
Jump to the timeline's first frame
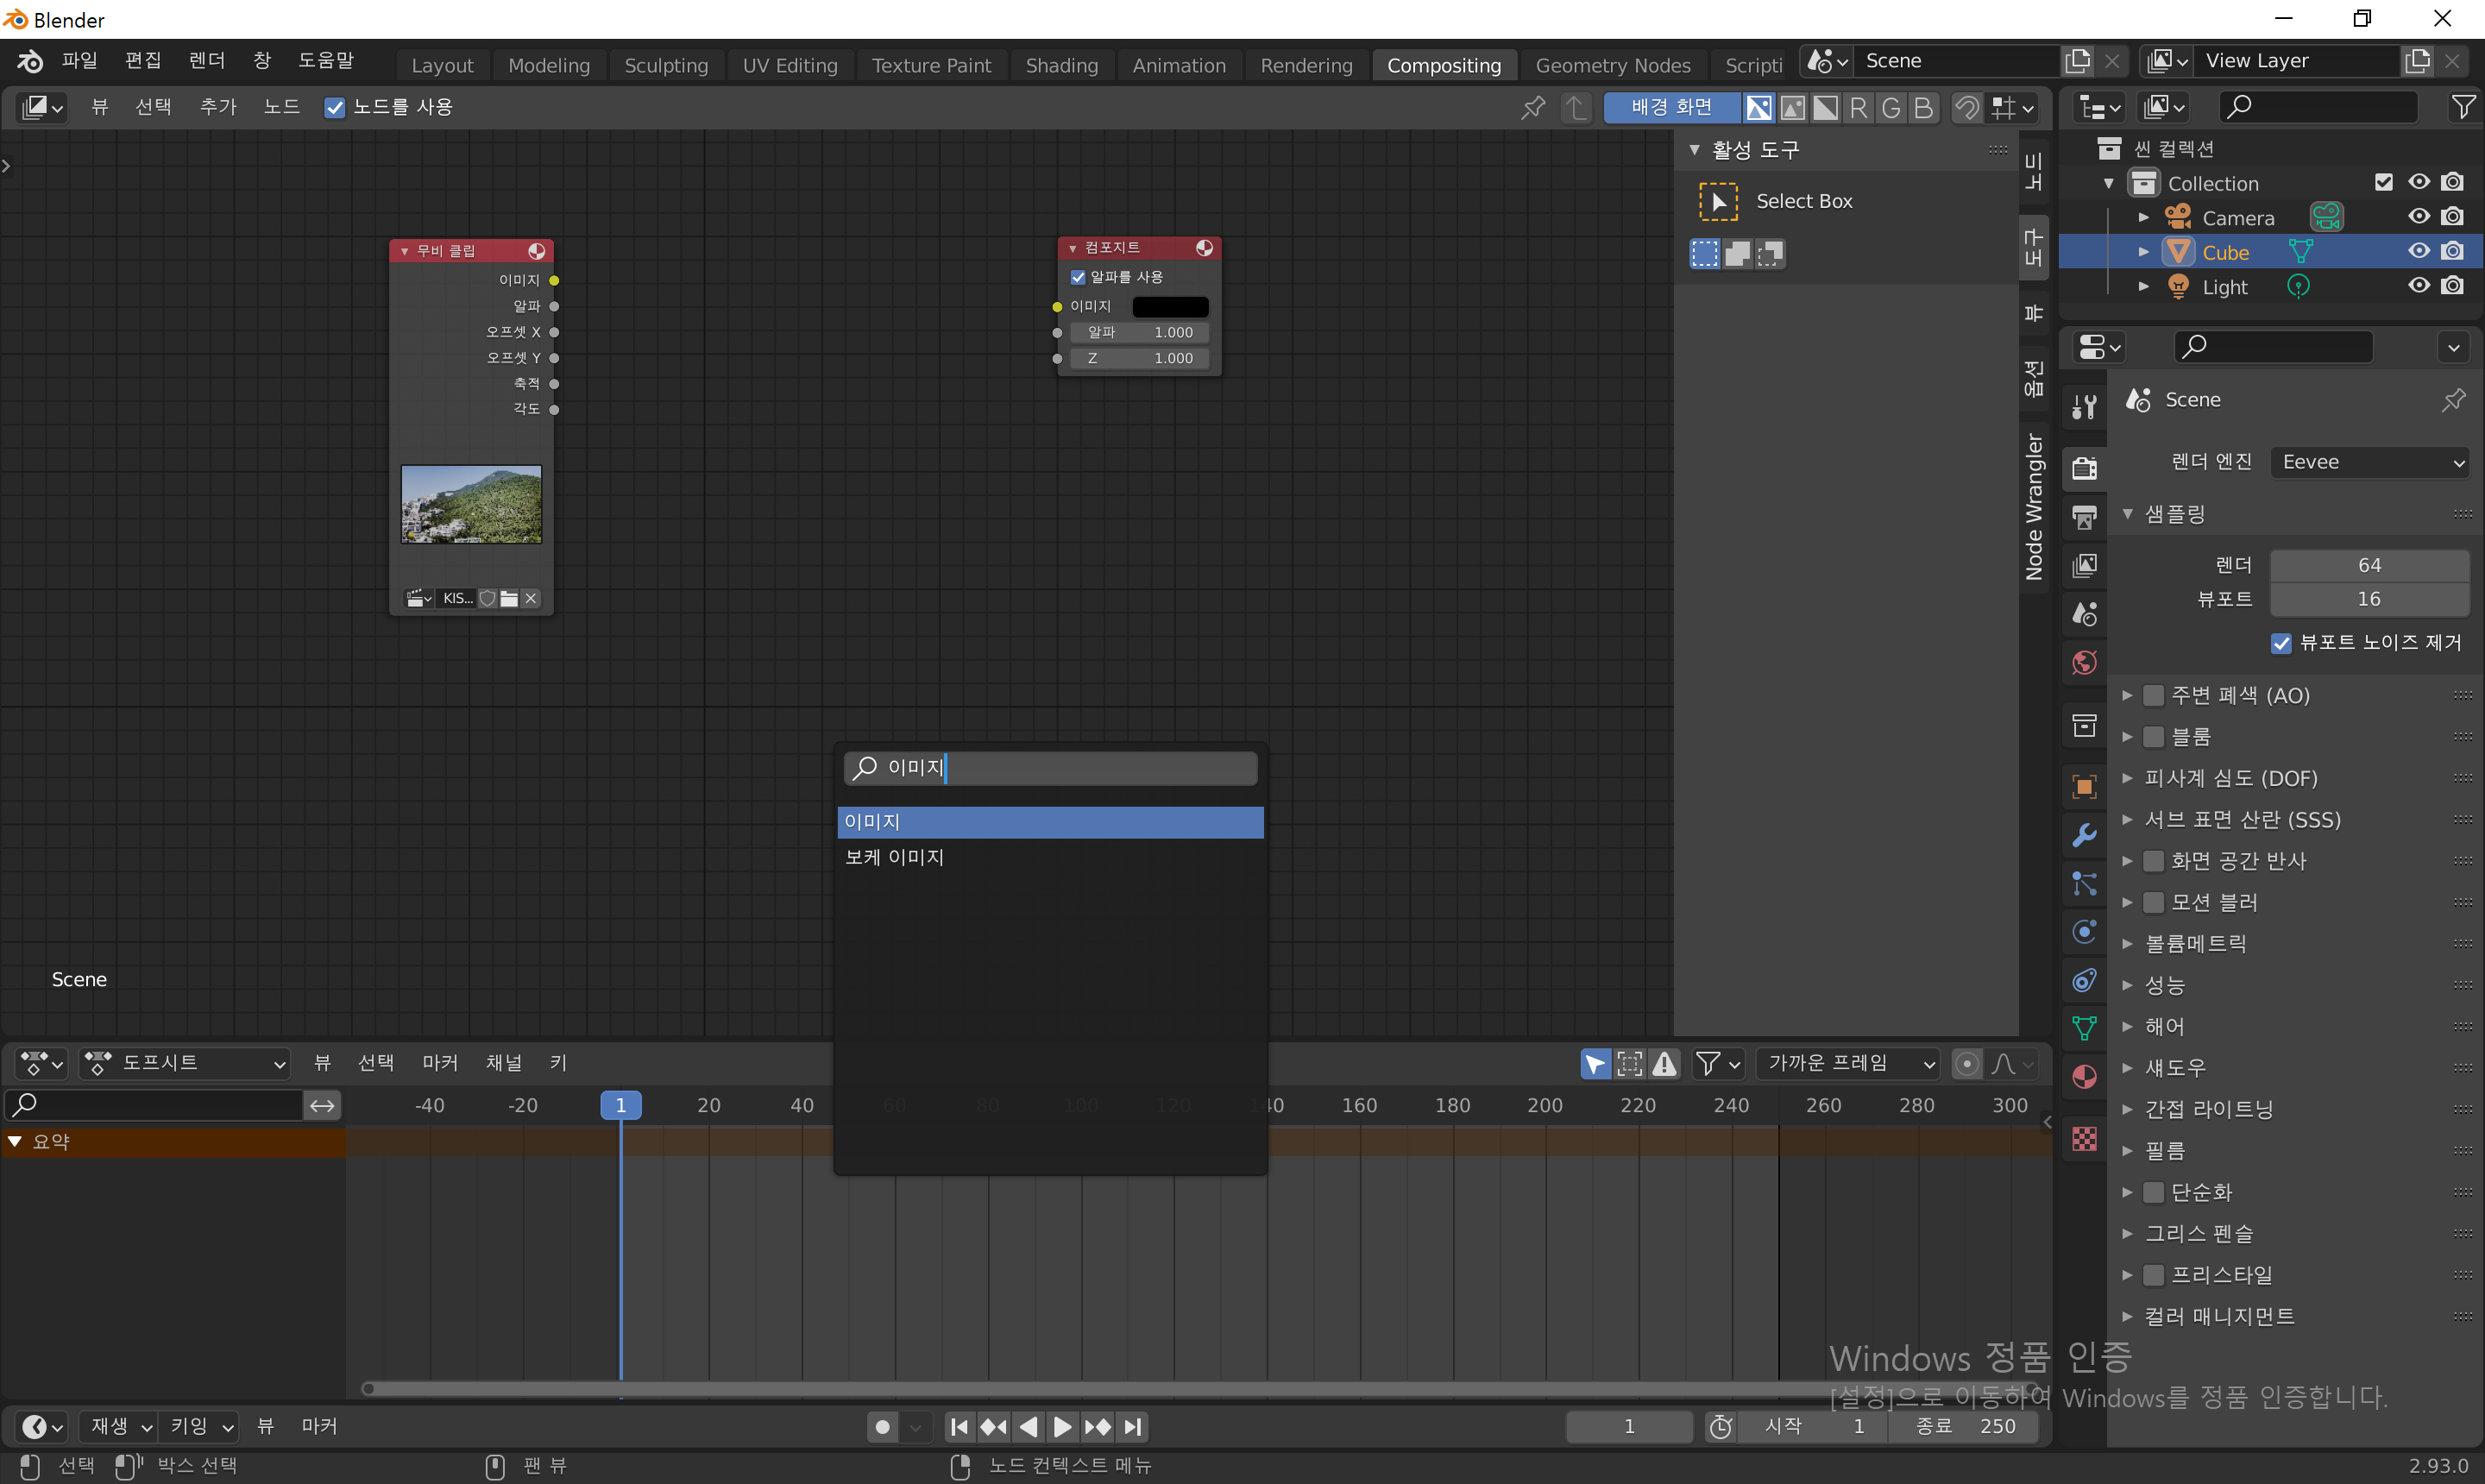pyautogui.click(x=959, y=1427)
